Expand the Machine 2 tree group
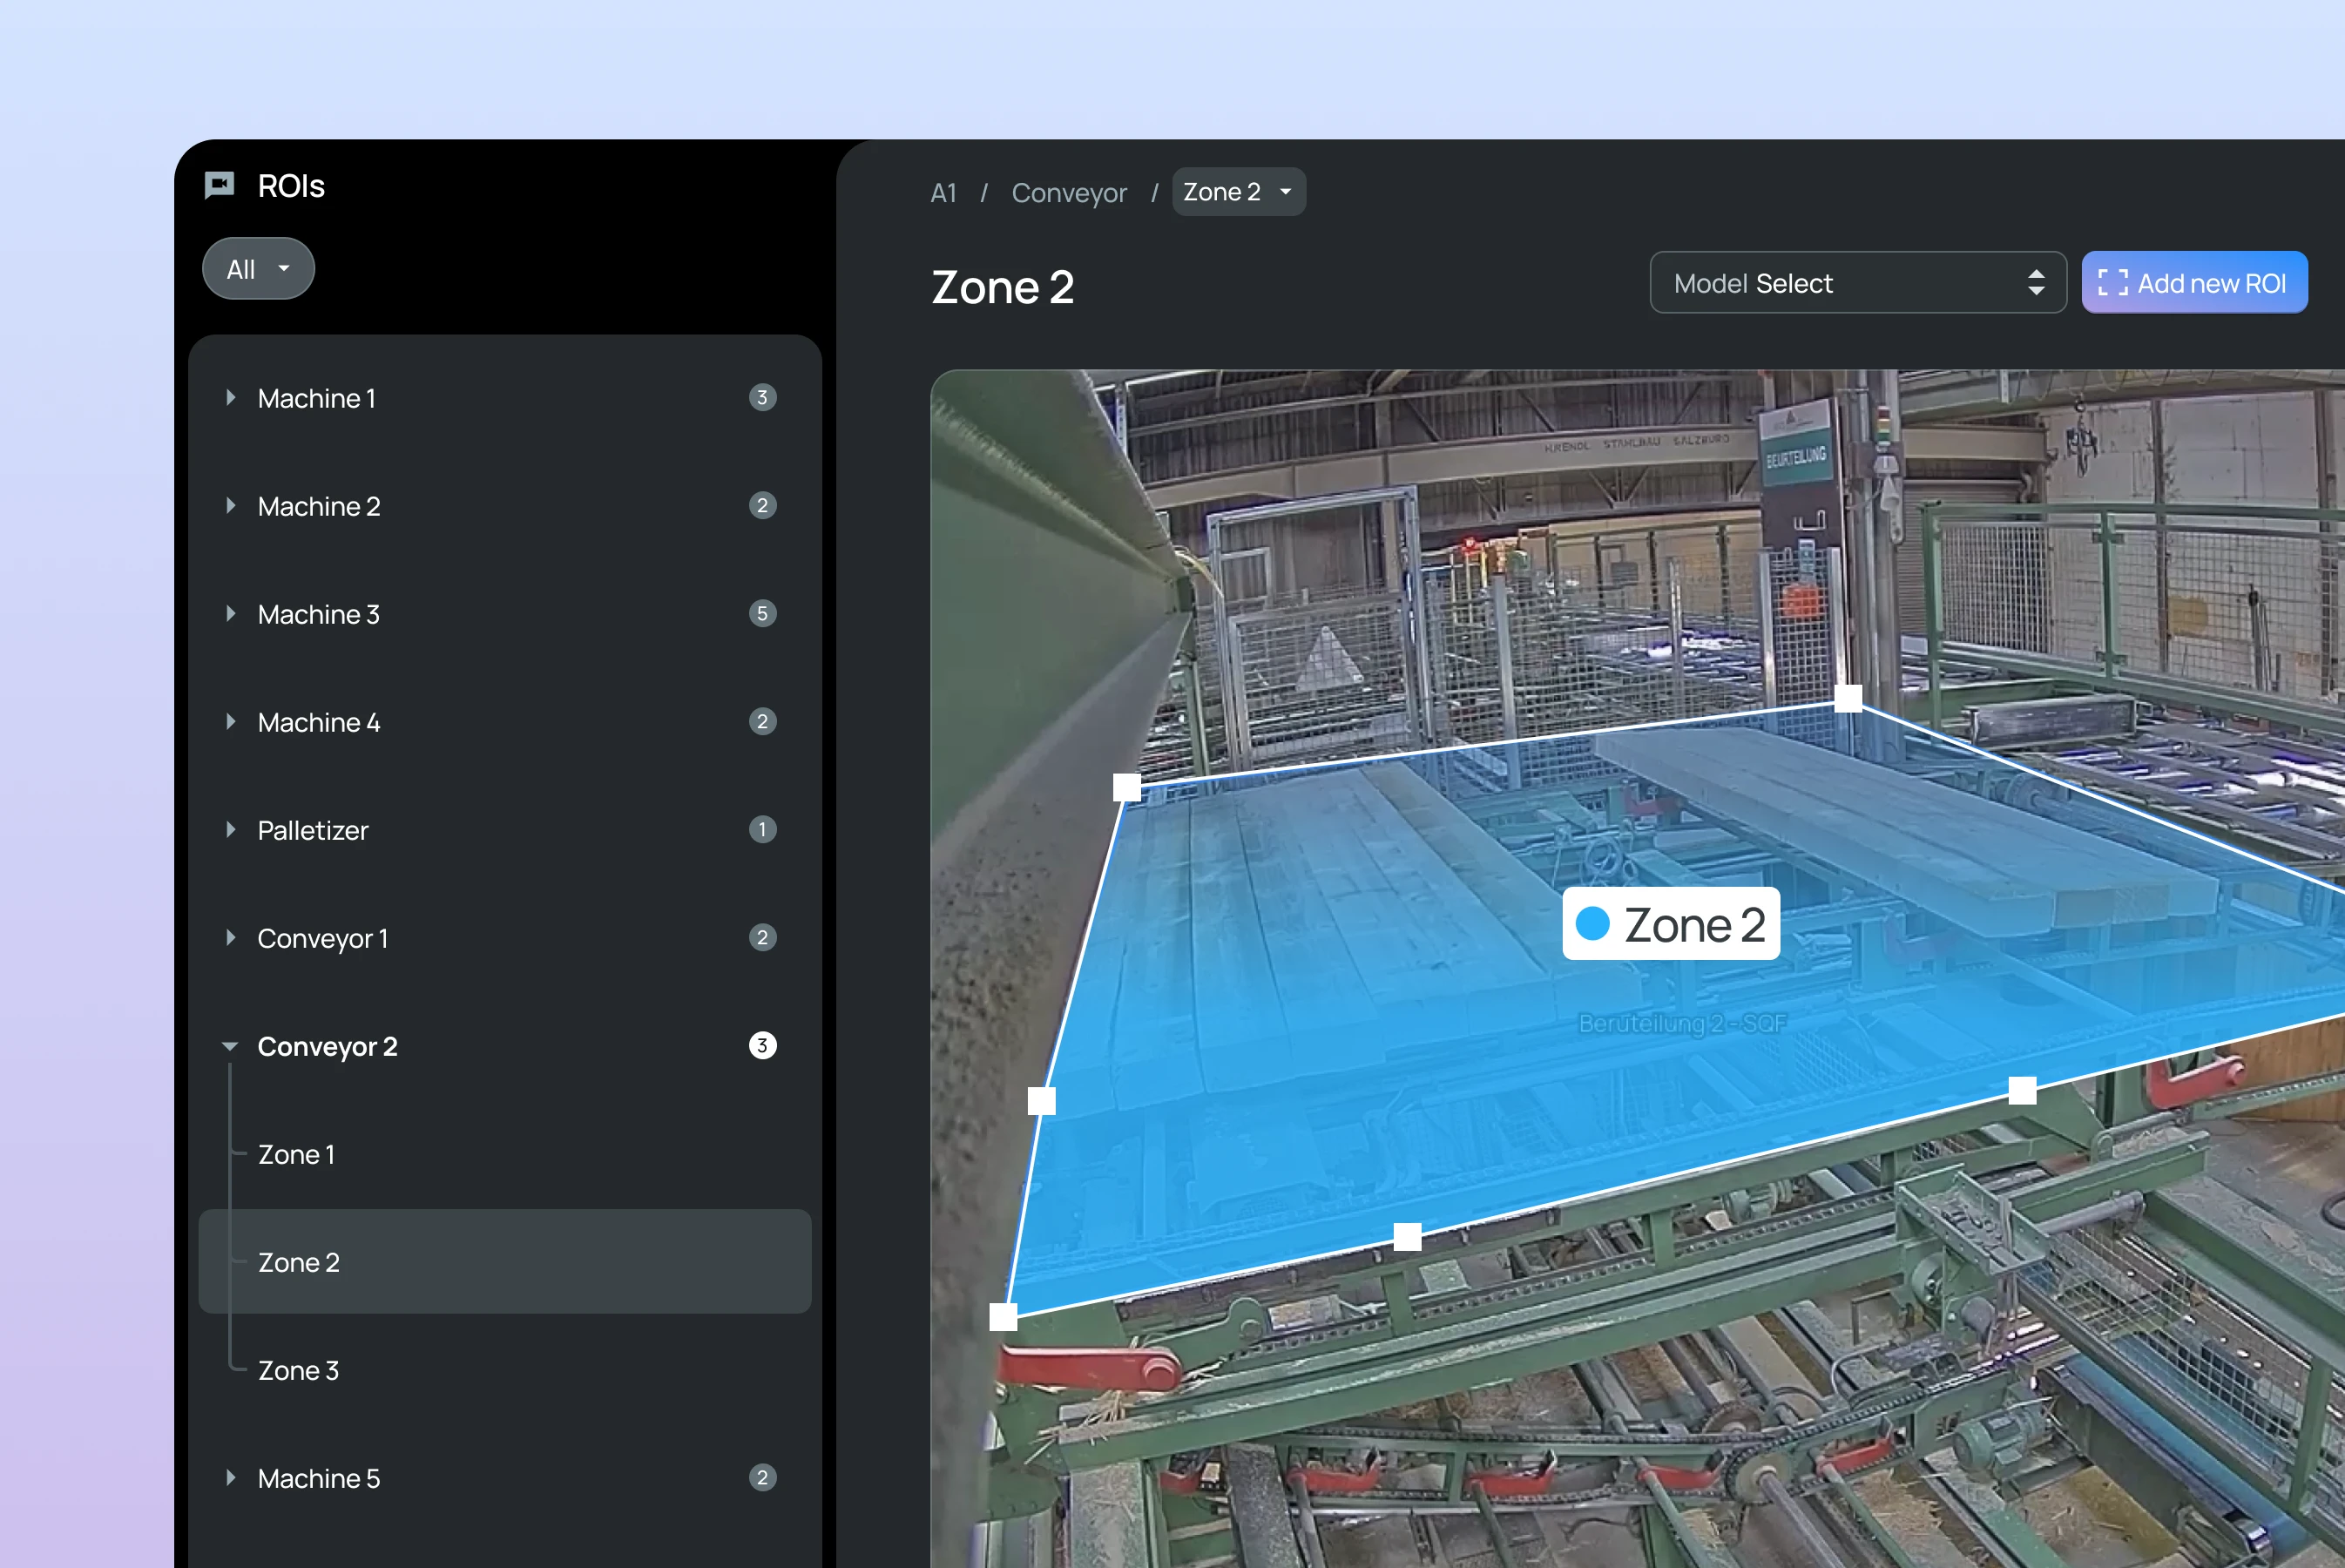Image resolution: width=2345 pixels, height=1568 pixels. [x=231, y=505]
